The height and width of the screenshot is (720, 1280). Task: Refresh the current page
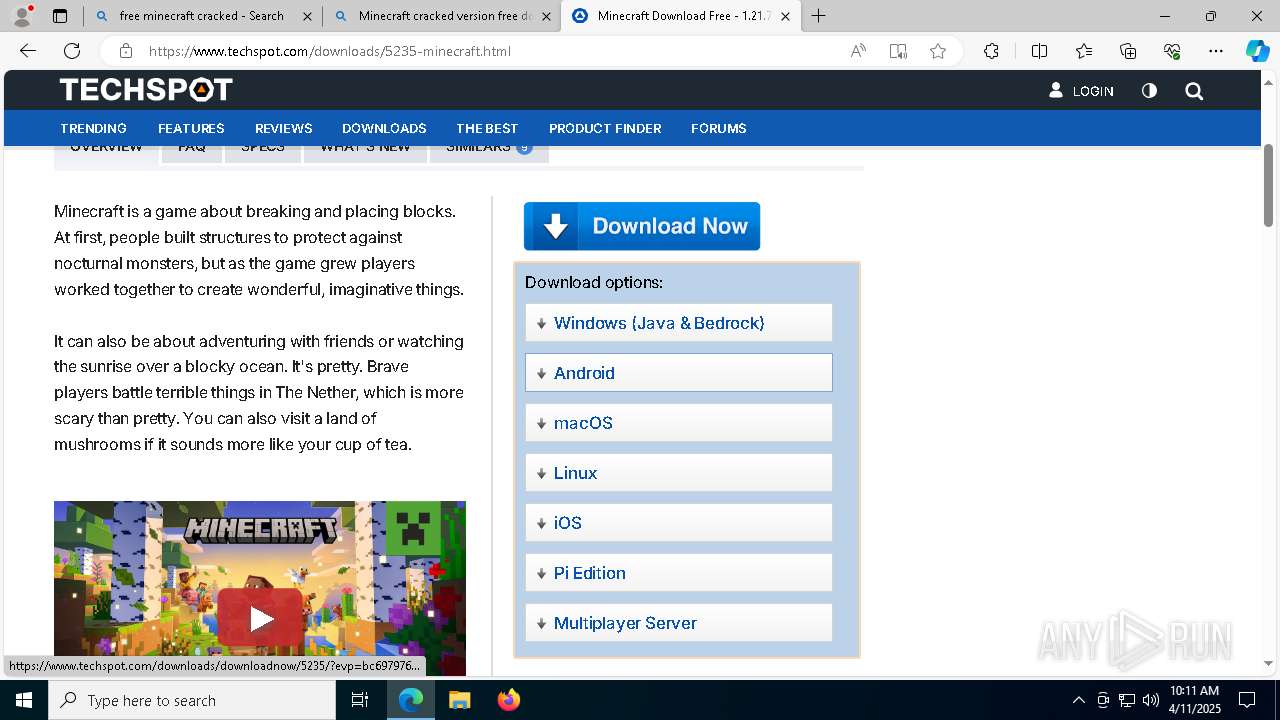click(x=72, y=51)
